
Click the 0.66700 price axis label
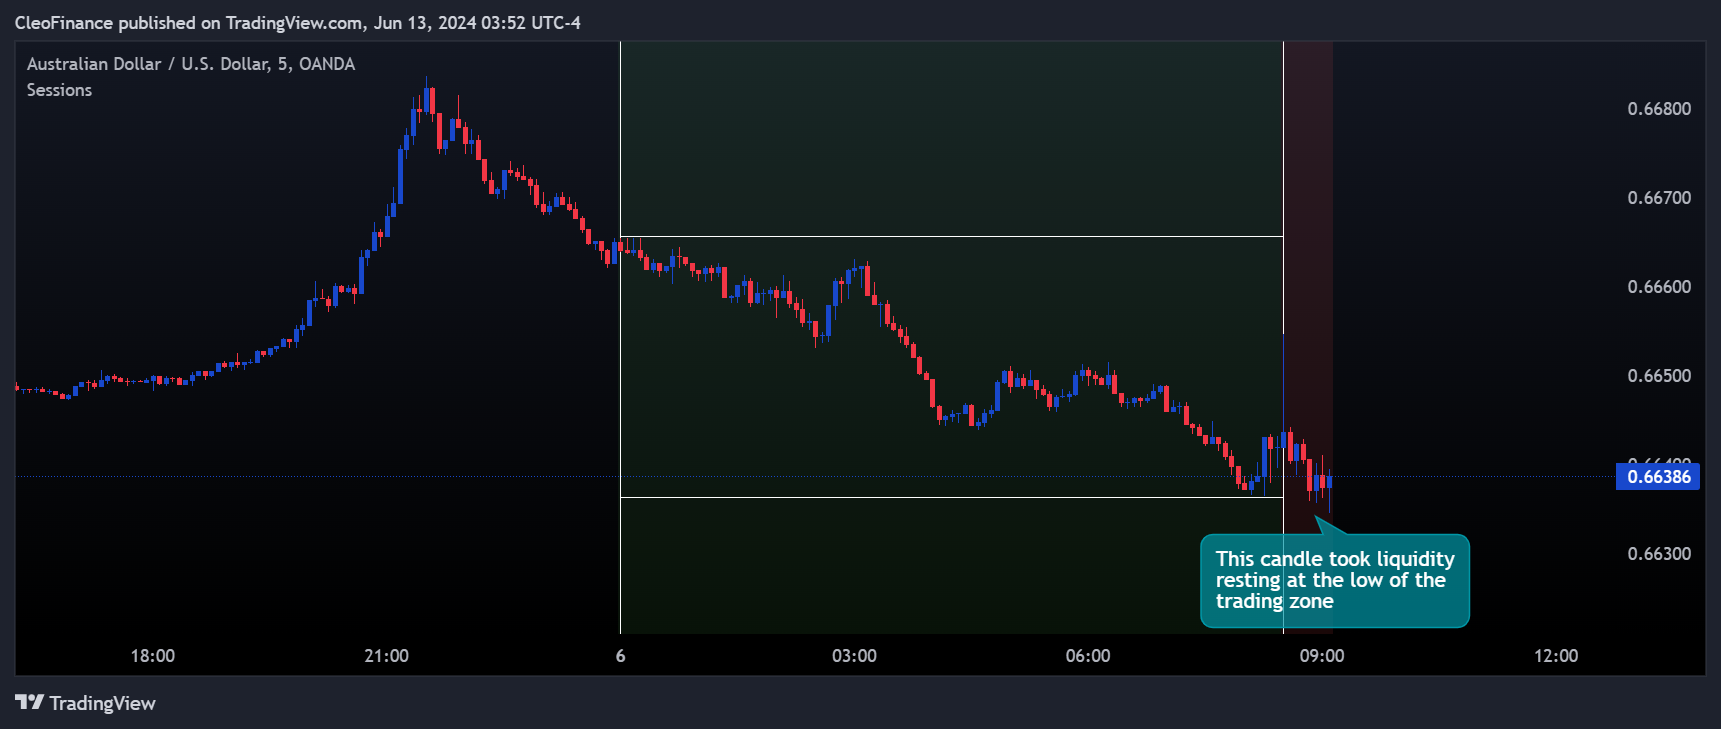[1659, 198]
